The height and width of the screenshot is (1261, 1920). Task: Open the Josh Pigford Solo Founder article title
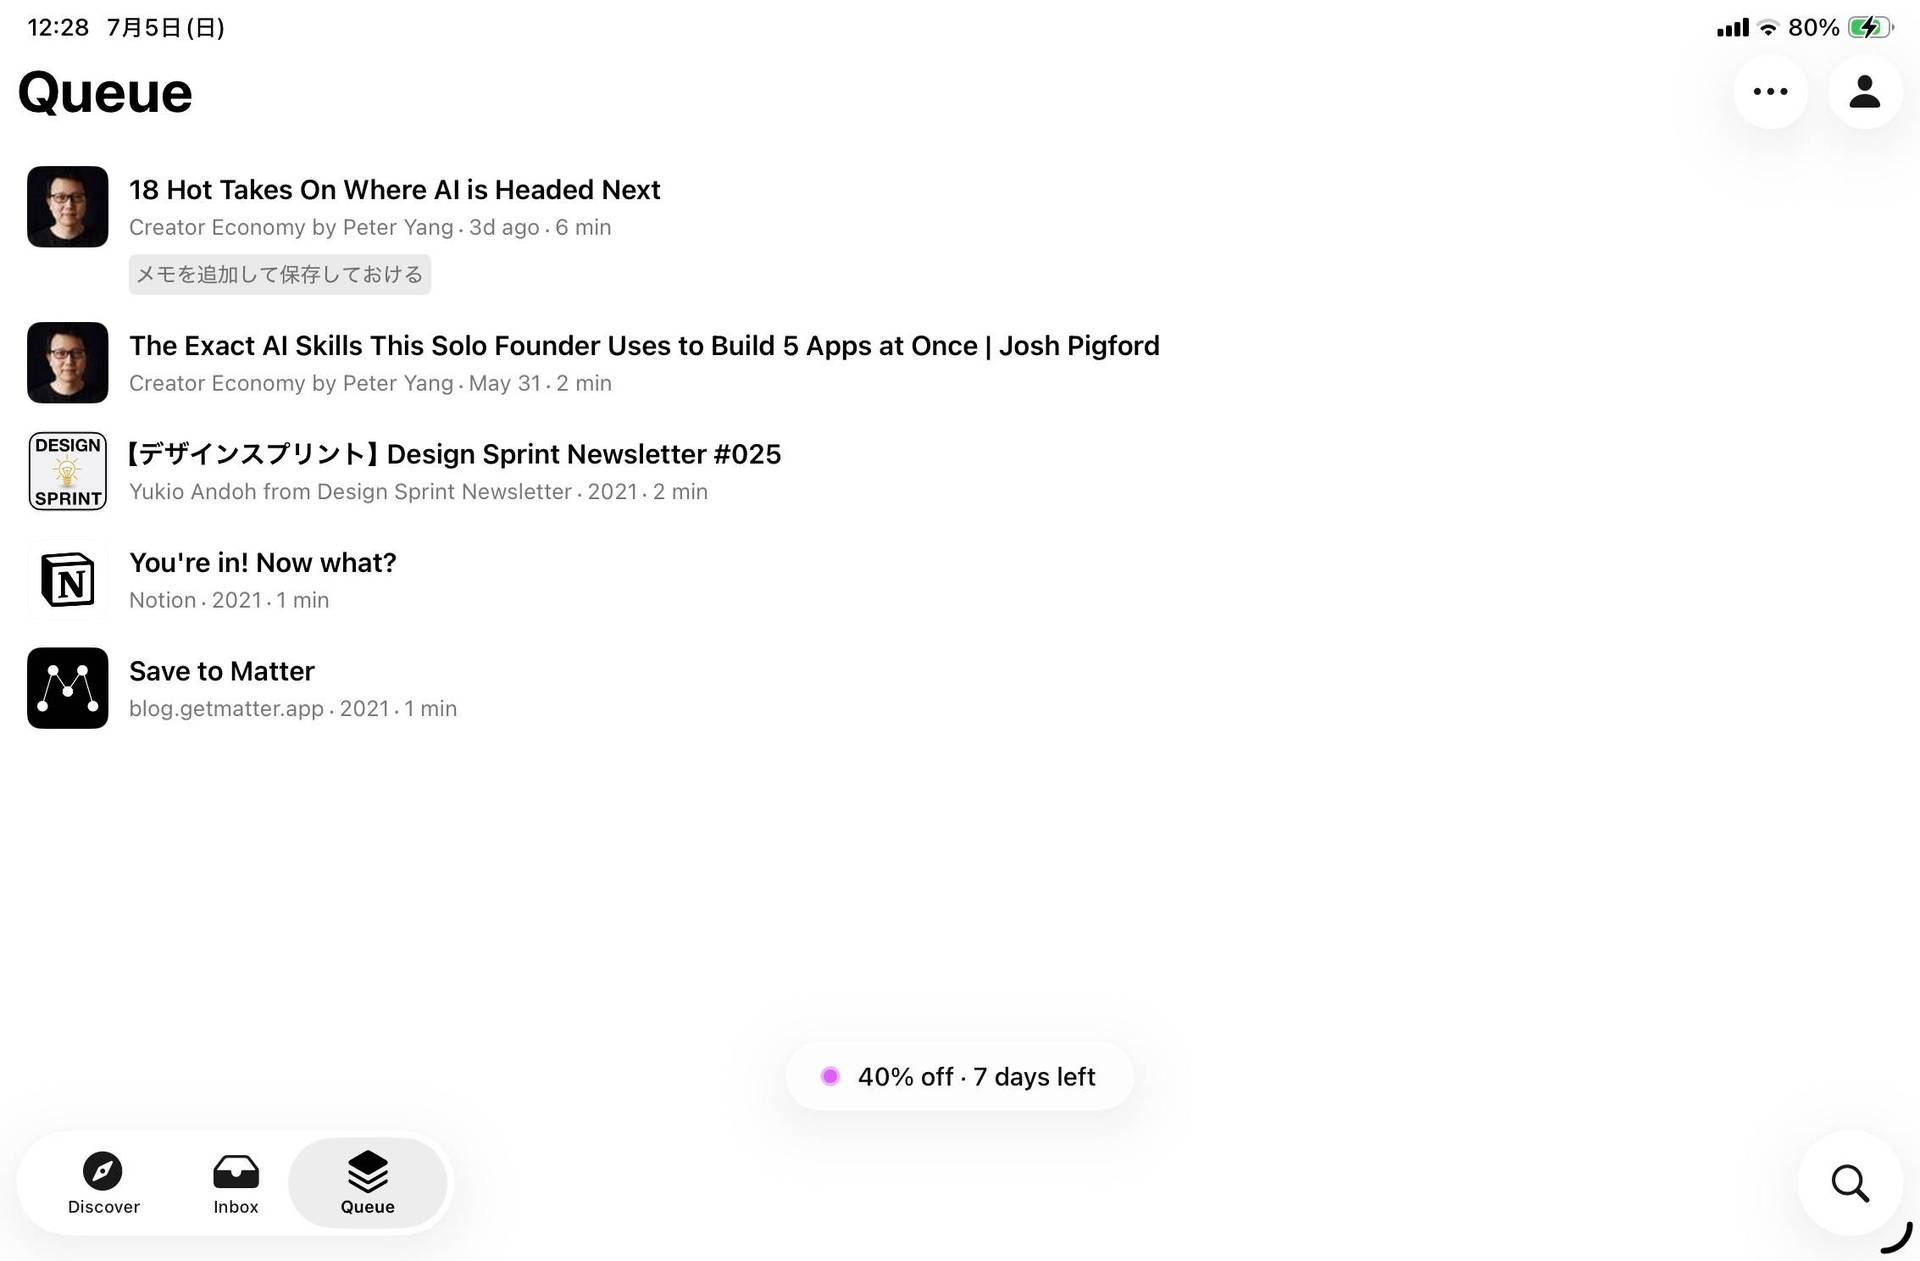point(644,346)
